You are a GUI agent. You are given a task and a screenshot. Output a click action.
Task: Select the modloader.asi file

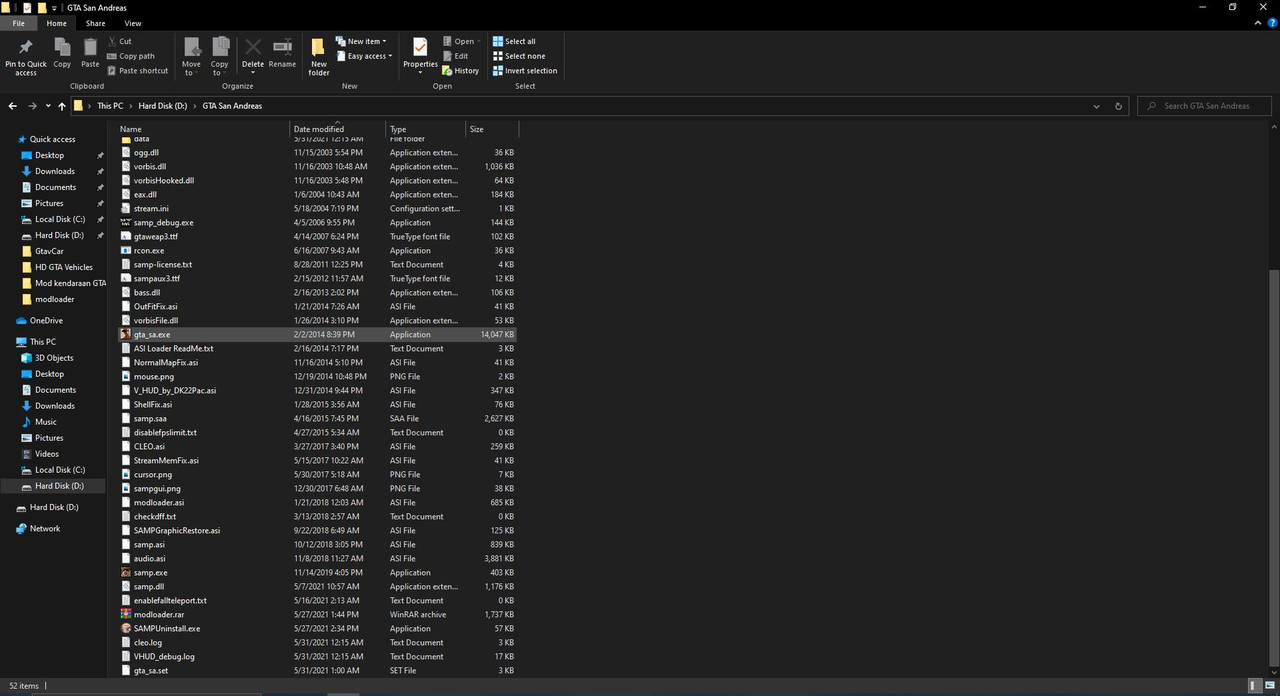click(318, 503)
